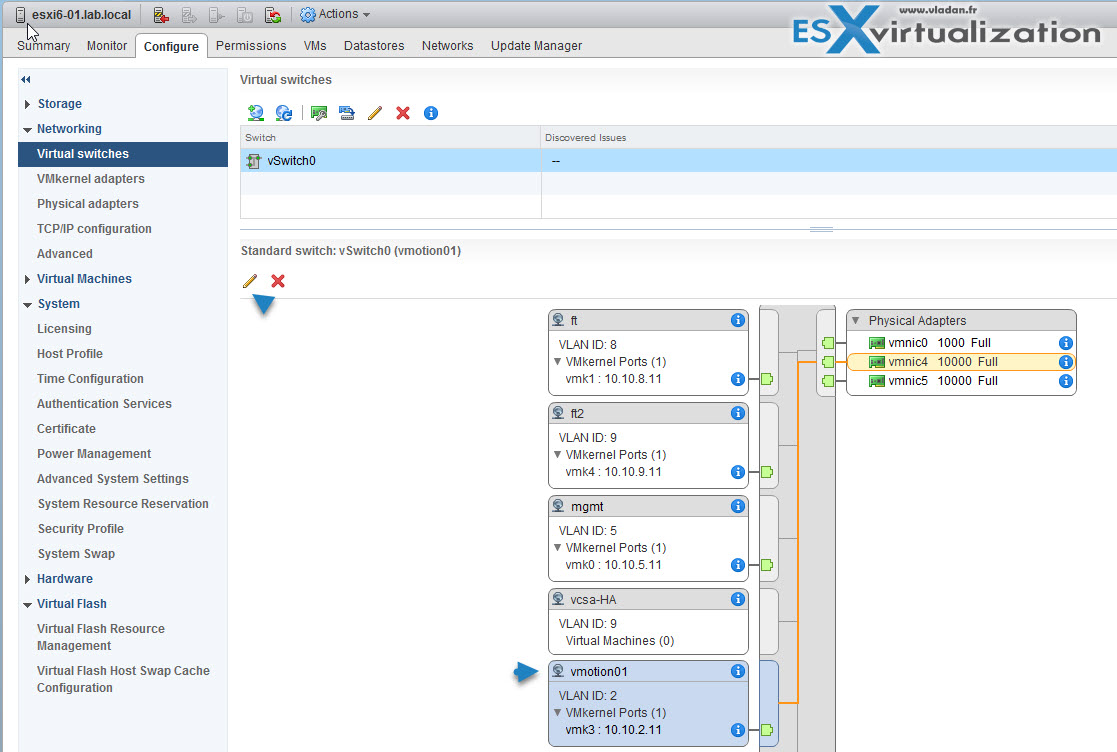Switch to the Summary tab

point(43,46)
